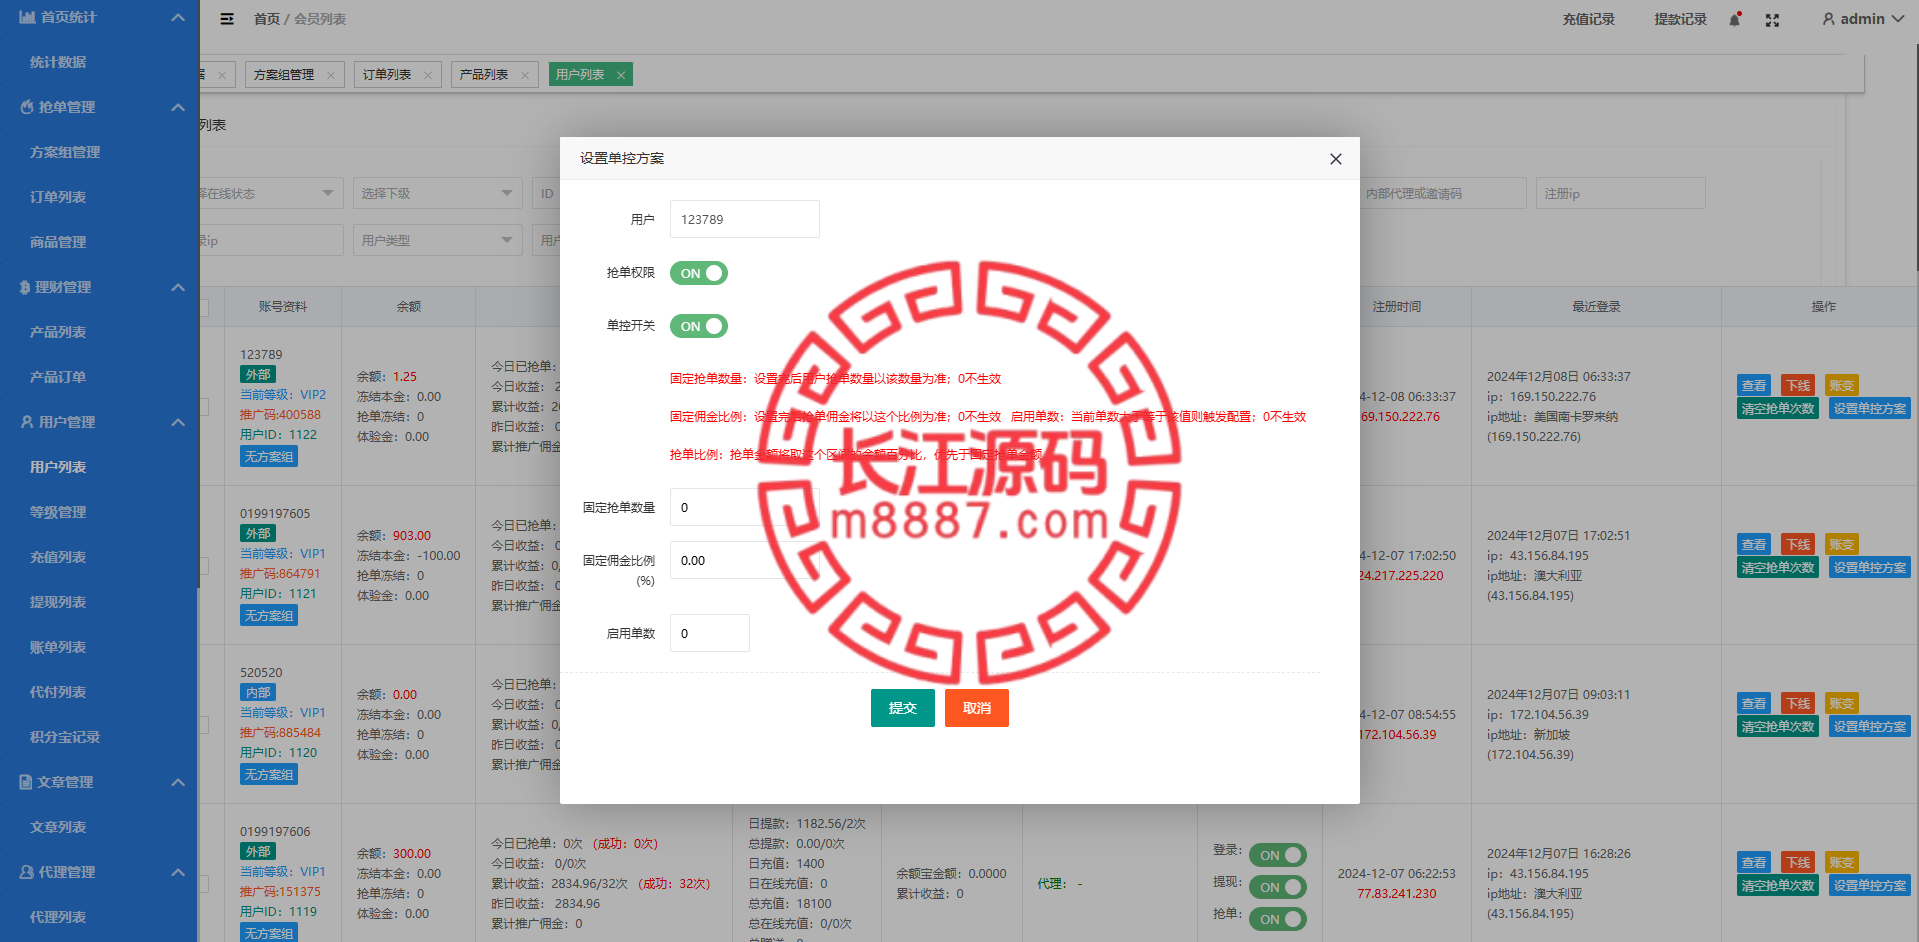Open 充值记录 in the top bar
The width and height of the screenshot is (1919, 942).
point(1589,19)
